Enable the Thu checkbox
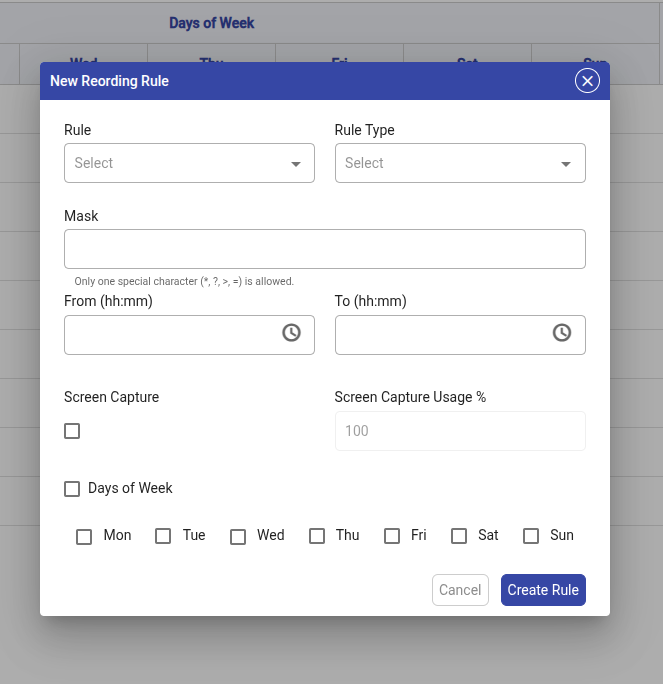Screen dimensions: 663x684 [317, 536]
